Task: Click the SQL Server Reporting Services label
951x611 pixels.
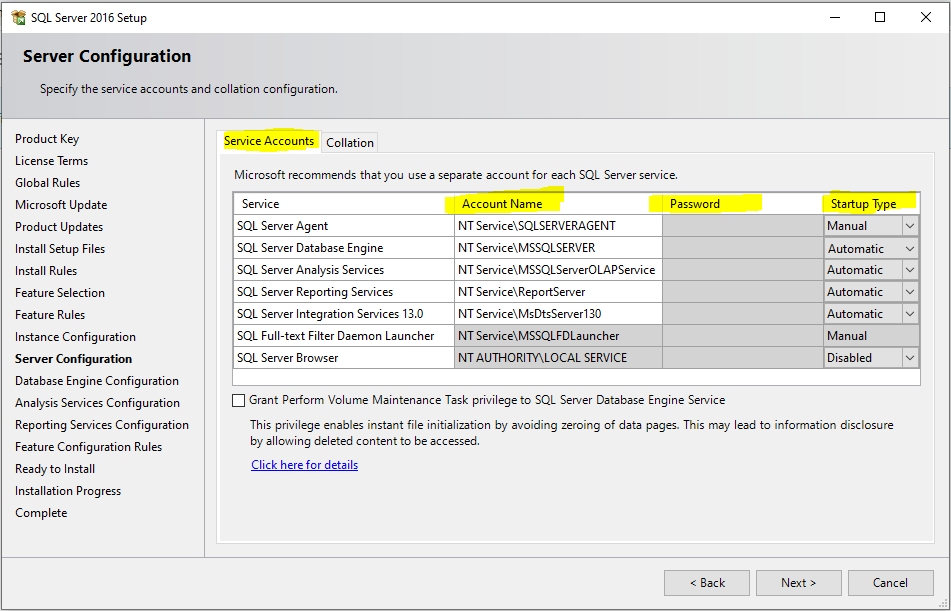Action: [x=315, y=292]
